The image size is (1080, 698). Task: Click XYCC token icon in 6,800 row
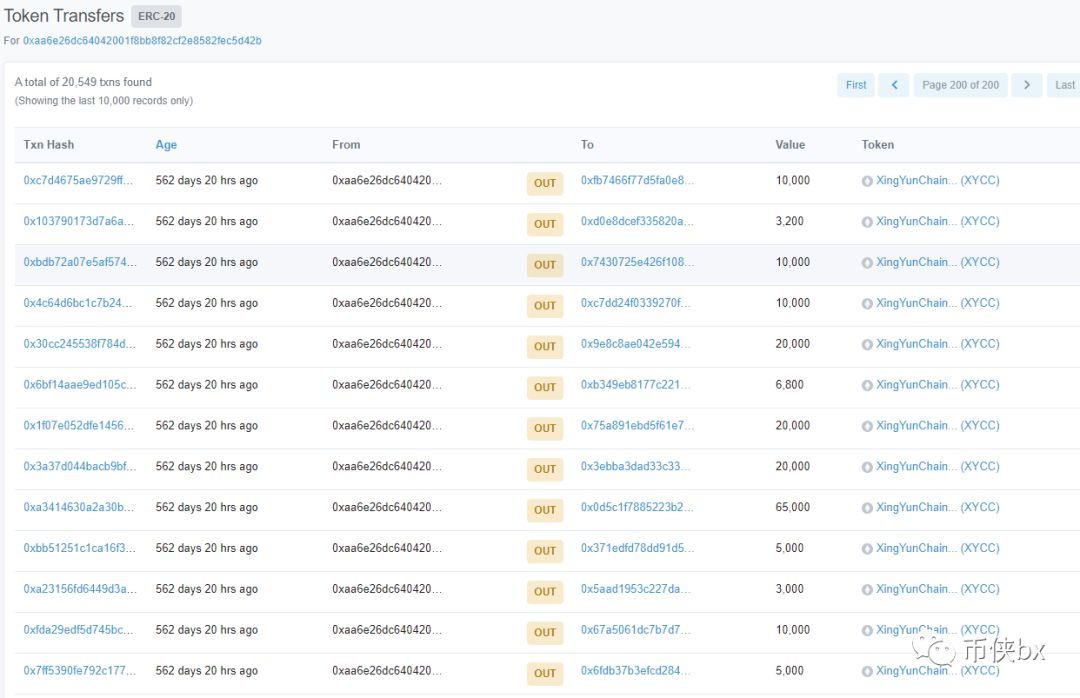(x=867, y=385)
